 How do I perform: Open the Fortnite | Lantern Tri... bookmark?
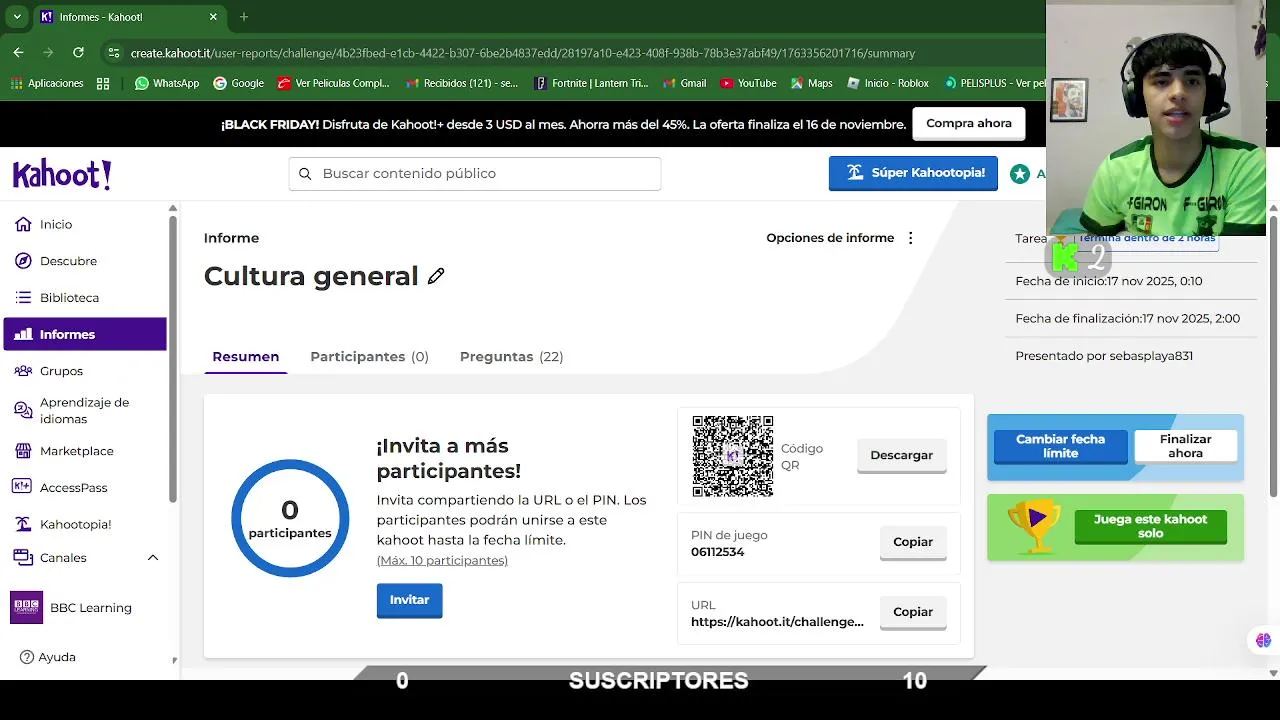coord(591,83)
